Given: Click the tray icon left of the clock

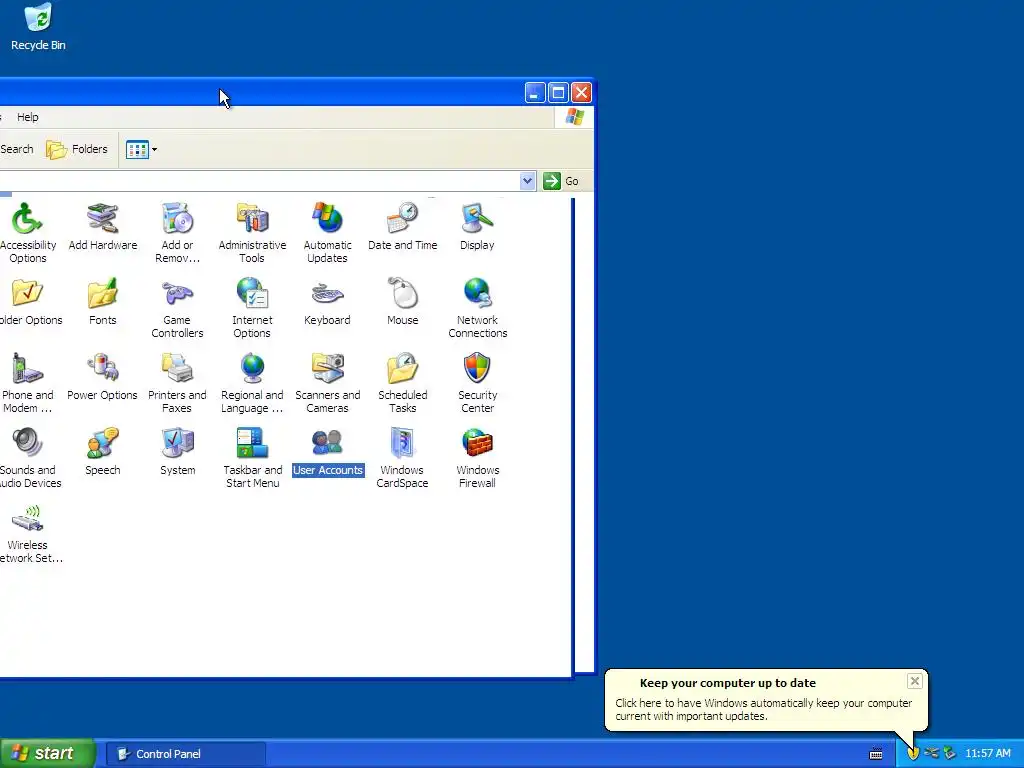Looking at the screenshot, I should (x=950, y=754).
